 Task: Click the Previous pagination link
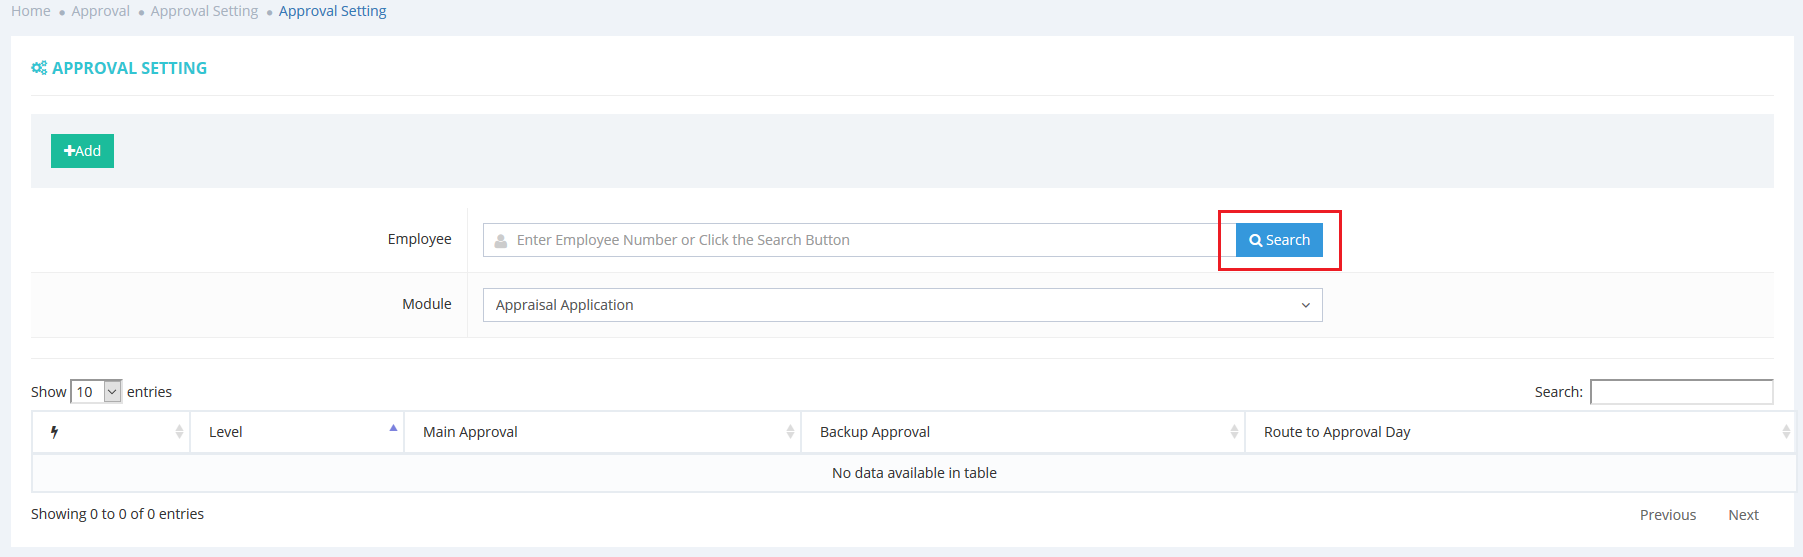coord(1667,515)
